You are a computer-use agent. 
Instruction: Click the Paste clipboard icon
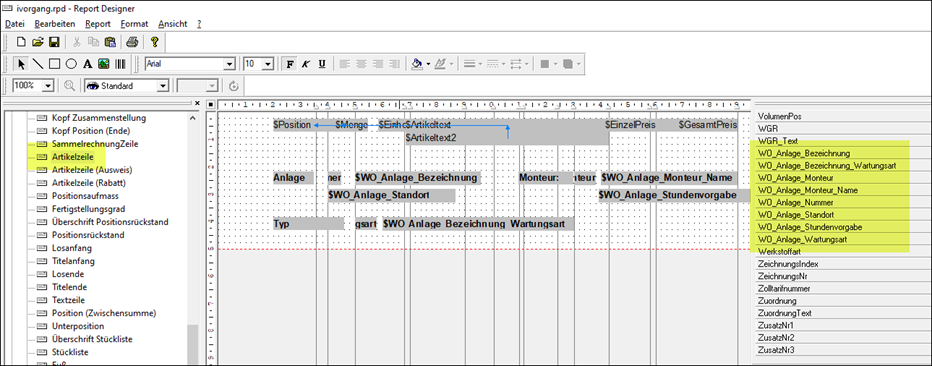pos(109,42)
